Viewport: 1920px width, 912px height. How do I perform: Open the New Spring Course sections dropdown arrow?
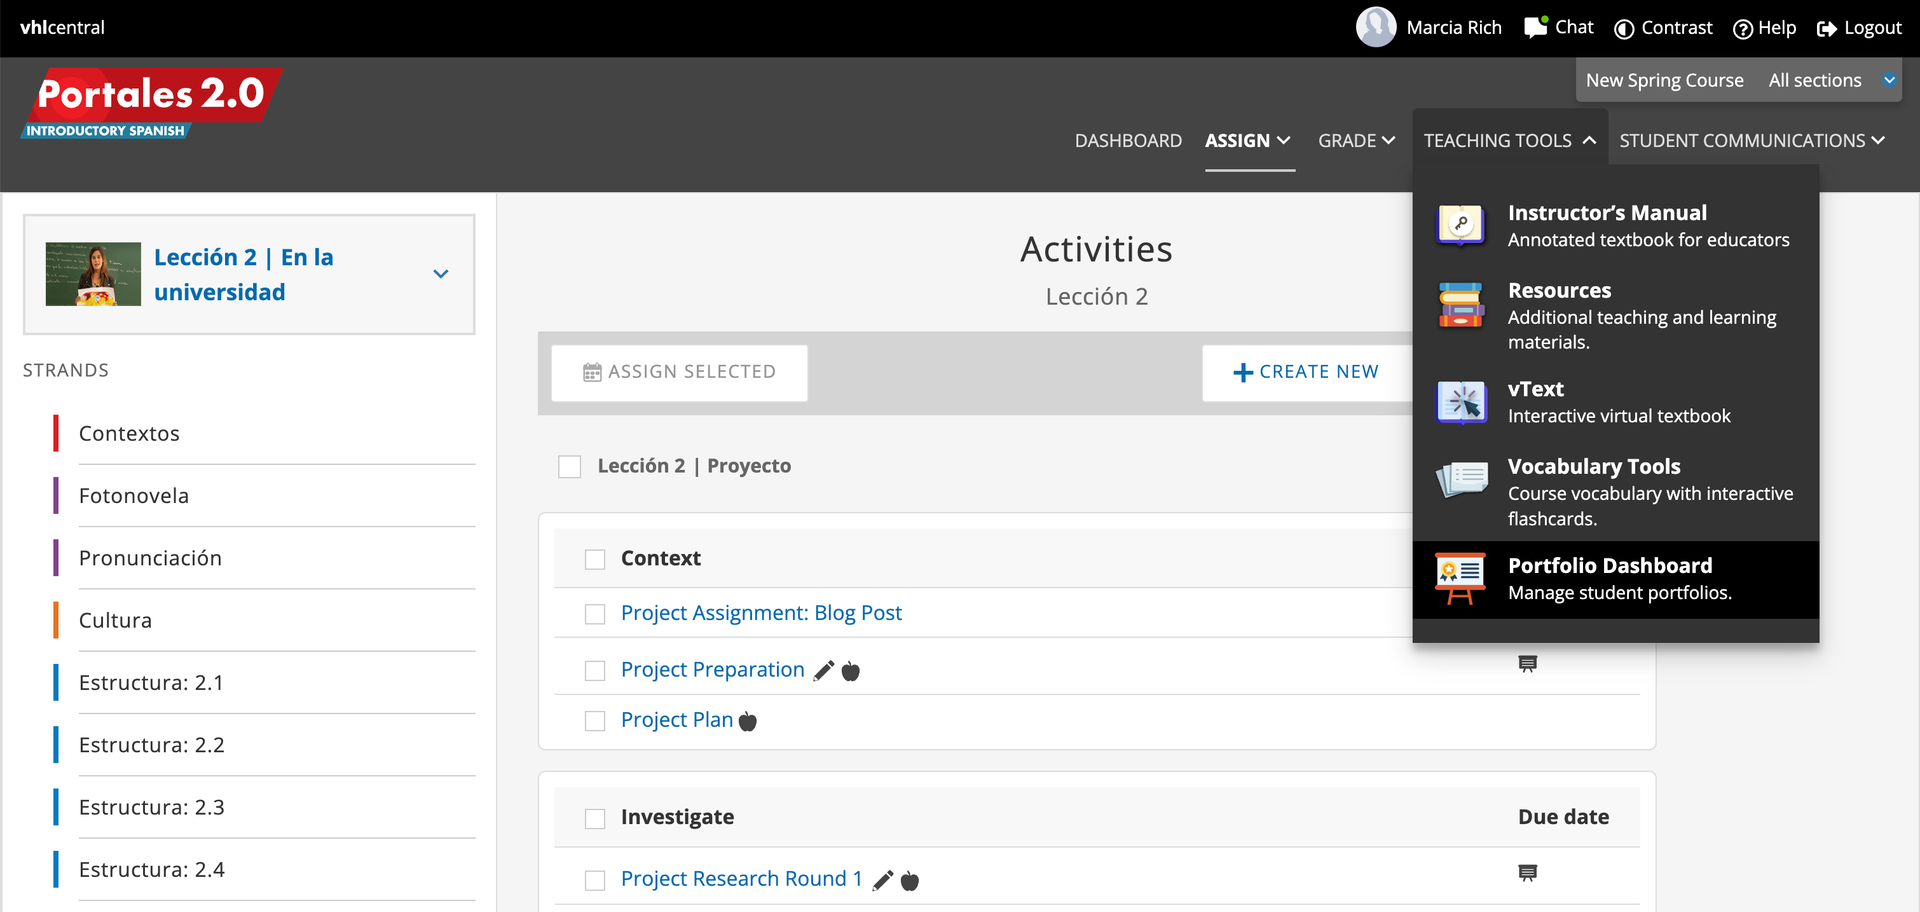(x=1889, y=80)
